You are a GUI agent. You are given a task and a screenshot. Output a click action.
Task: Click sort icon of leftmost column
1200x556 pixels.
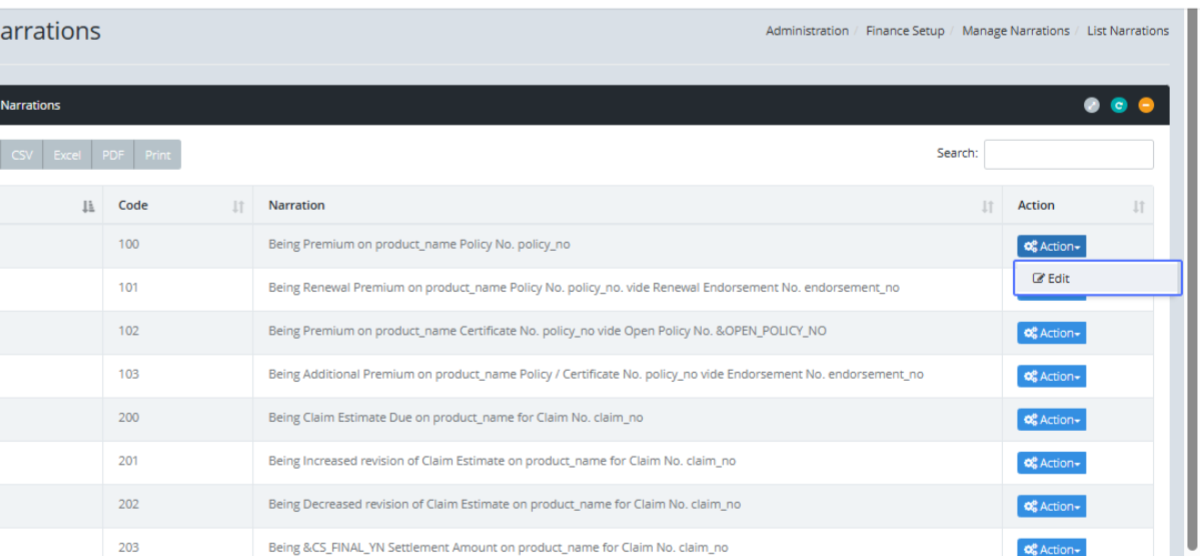[88, 206]
